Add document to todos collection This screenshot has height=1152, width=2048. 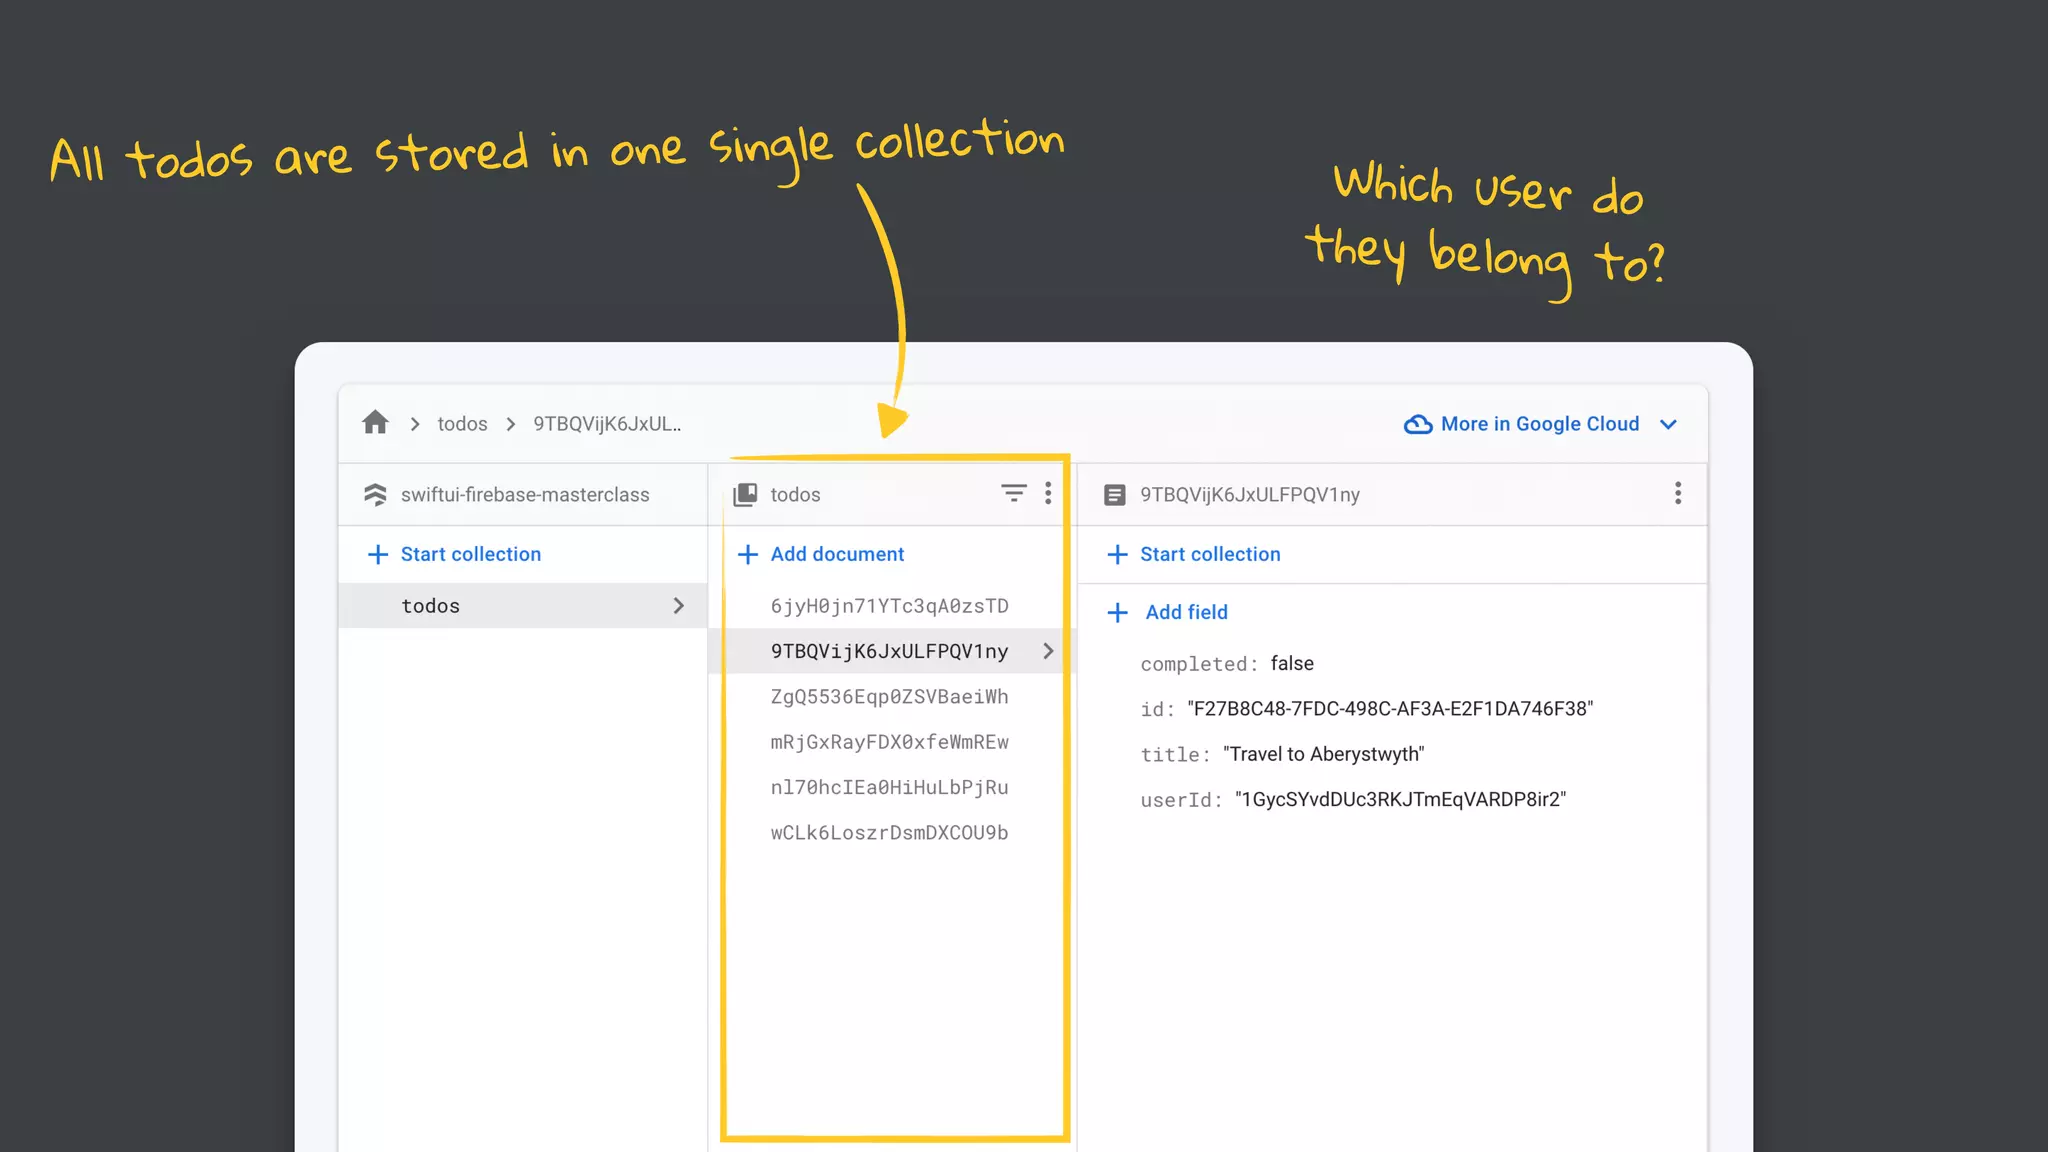click(x=837, y=554)
